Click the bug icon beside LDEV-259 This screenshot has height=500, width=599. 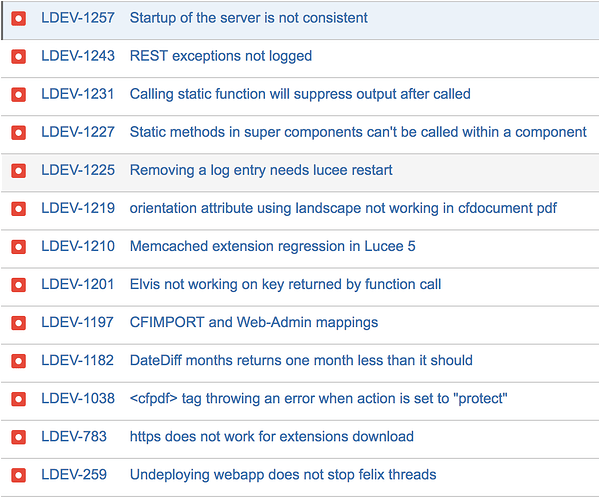pyautogui.click(x=18, y=475)
